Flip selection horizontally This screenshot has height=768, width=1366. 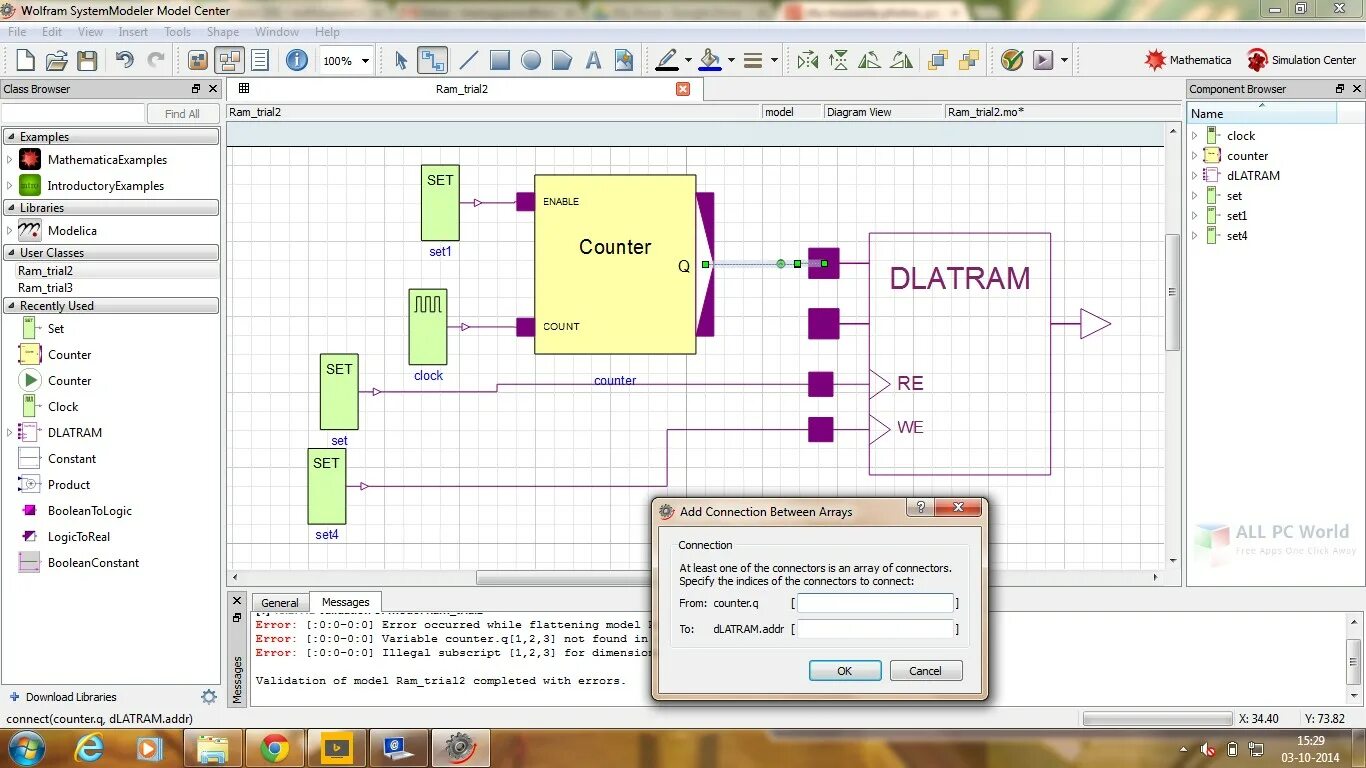(x=808, y=60)
